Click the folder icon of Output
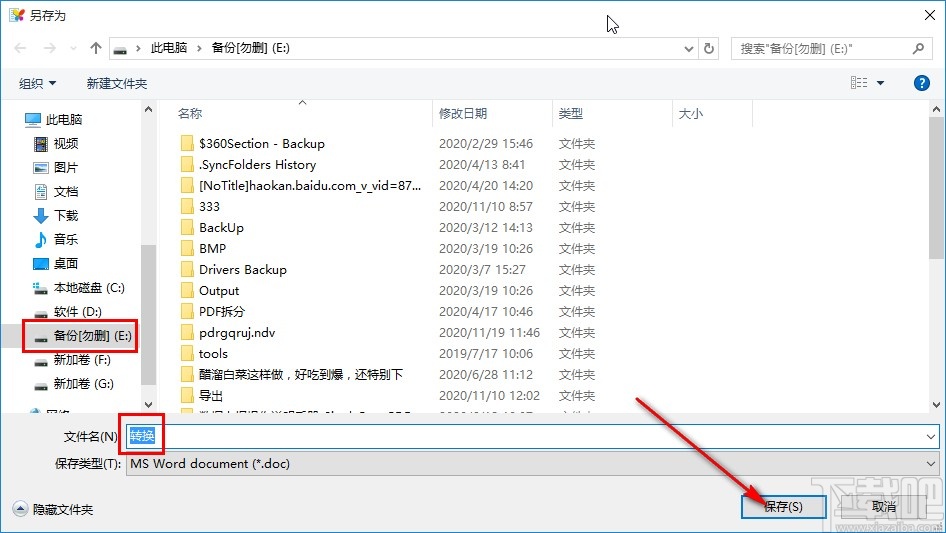Image resolution: width=946 pixels, height=533 pixels. pos(188,290)
